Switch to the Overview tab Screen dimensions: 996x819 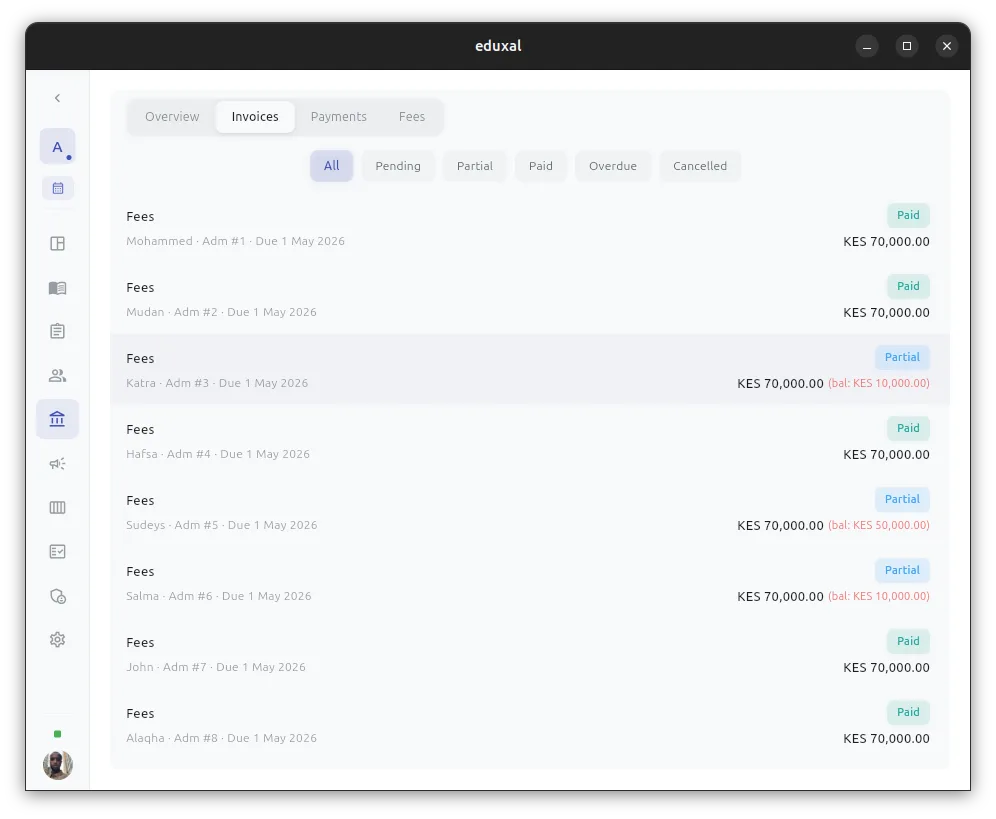(x=172, y=116)
